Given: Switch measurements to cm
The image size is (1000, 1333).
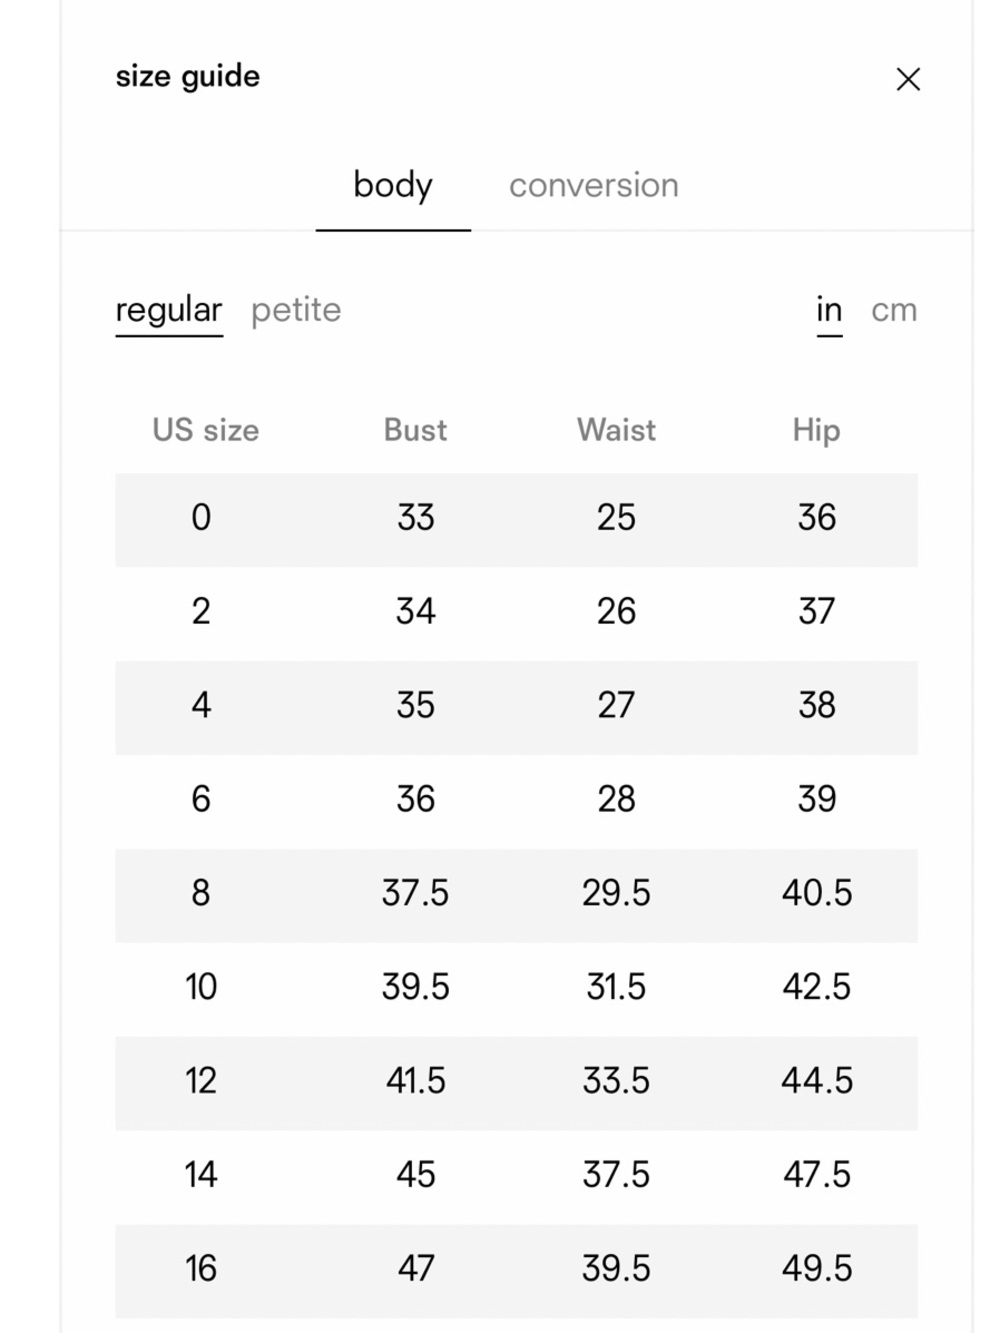Looking at the screenshot, I should tap(894, 310).
